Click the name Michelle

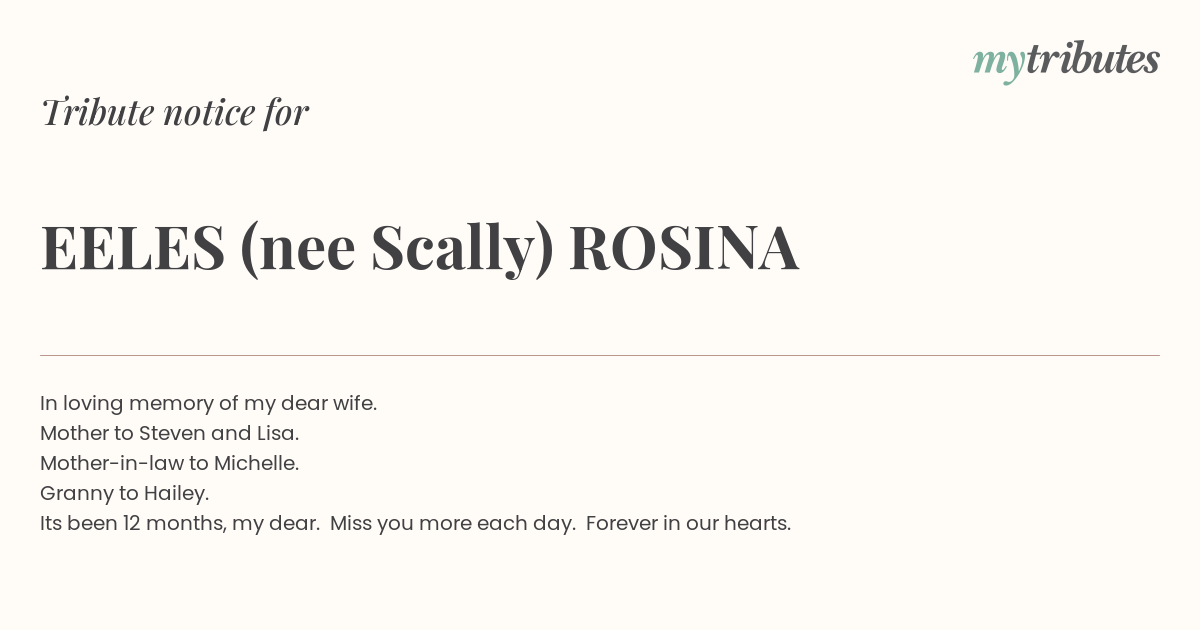point(255,464)
